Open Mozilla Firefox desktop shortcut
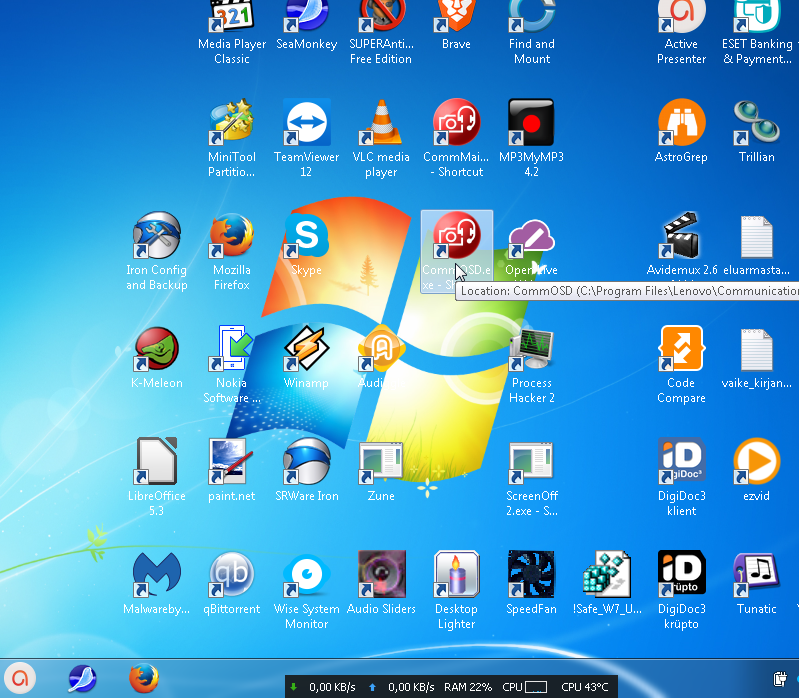Viewport: 799px width, 698px height. (232, 235)
